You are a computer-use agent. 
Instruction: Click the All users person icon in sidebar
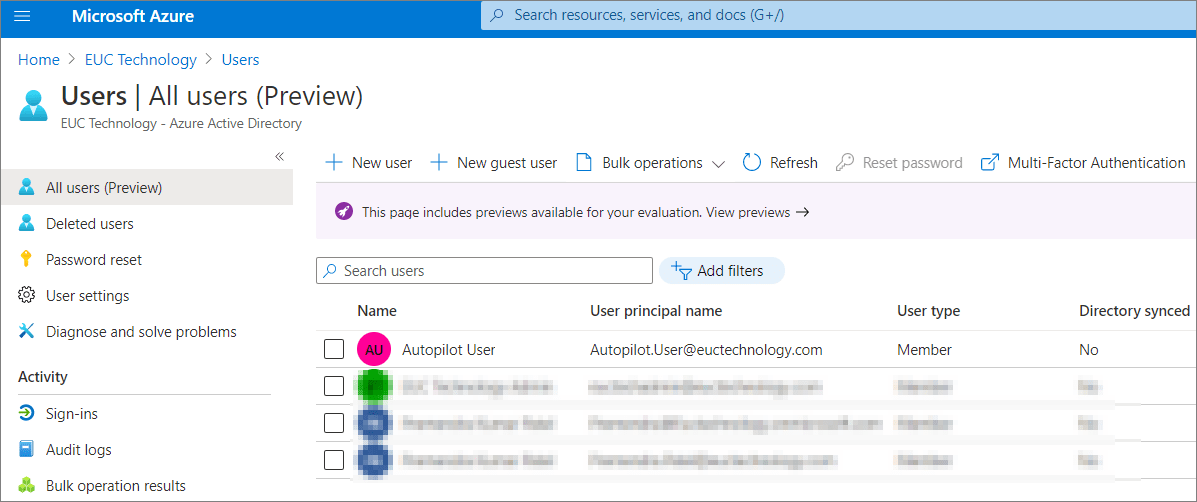point(27,187)
